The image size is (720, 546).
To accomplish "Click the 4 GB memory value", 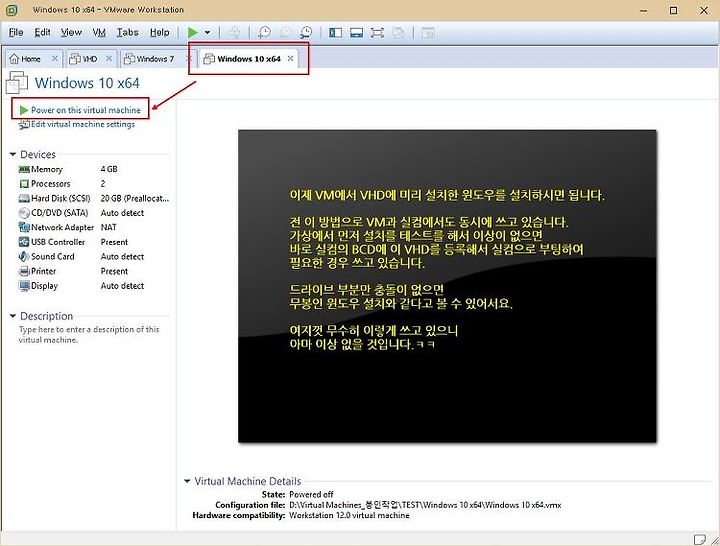I will (109, 169).
